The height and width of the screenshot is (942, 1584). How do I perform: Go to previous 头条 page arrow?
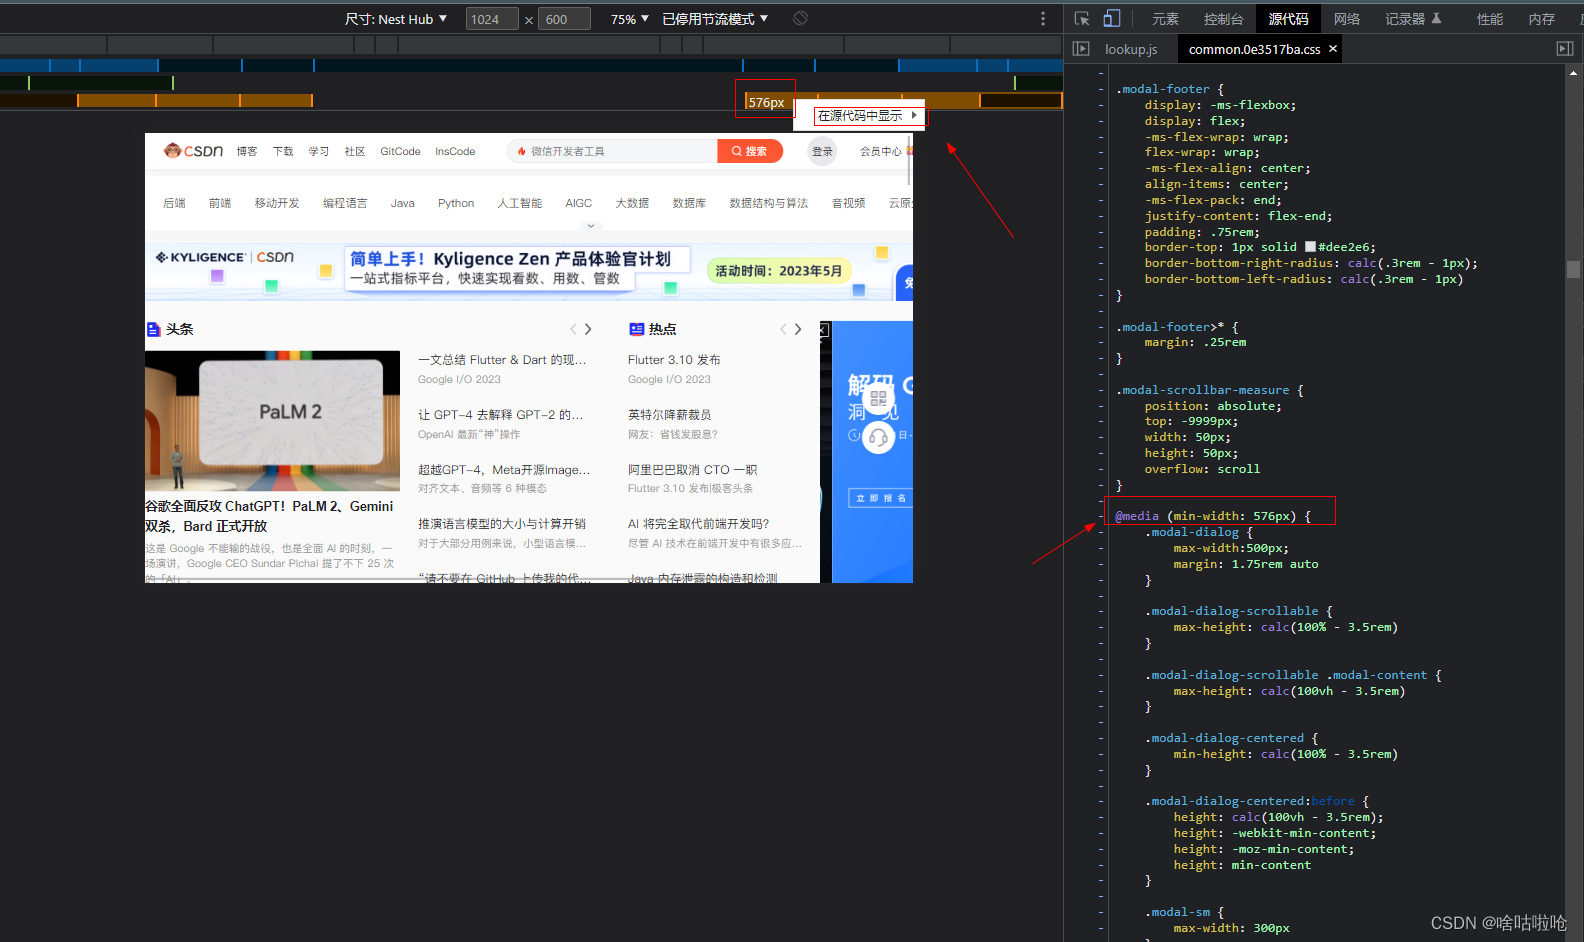573,329
